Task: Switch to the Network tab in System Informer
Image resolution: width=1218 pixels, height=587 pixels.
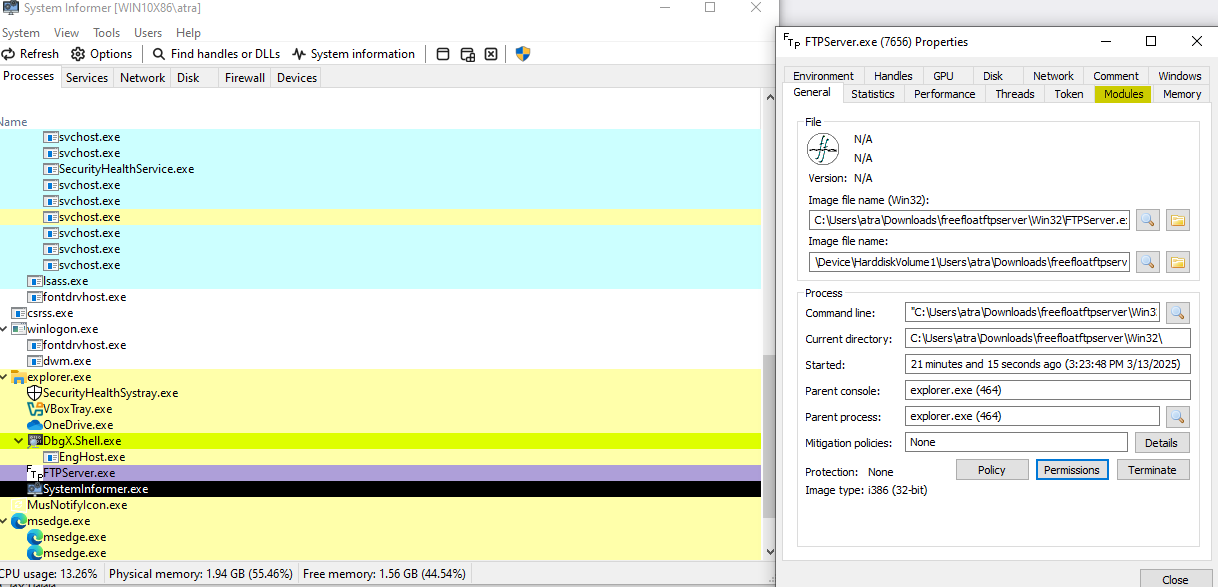Action: [x=142, y=78]
